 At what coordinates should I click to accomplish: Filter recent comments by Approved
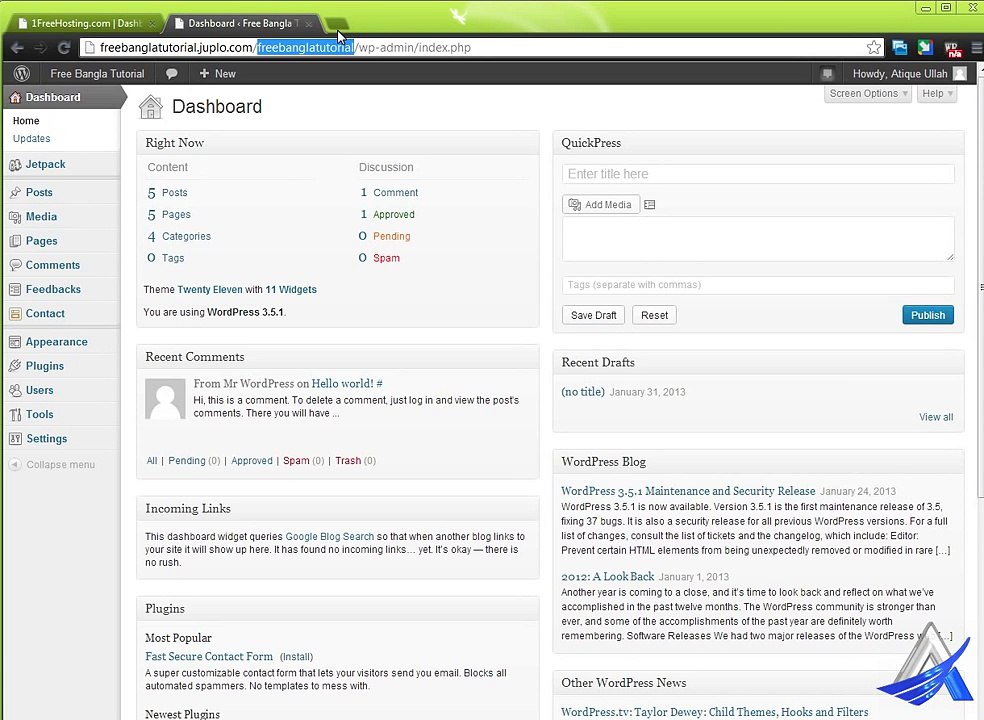point(252,461)
